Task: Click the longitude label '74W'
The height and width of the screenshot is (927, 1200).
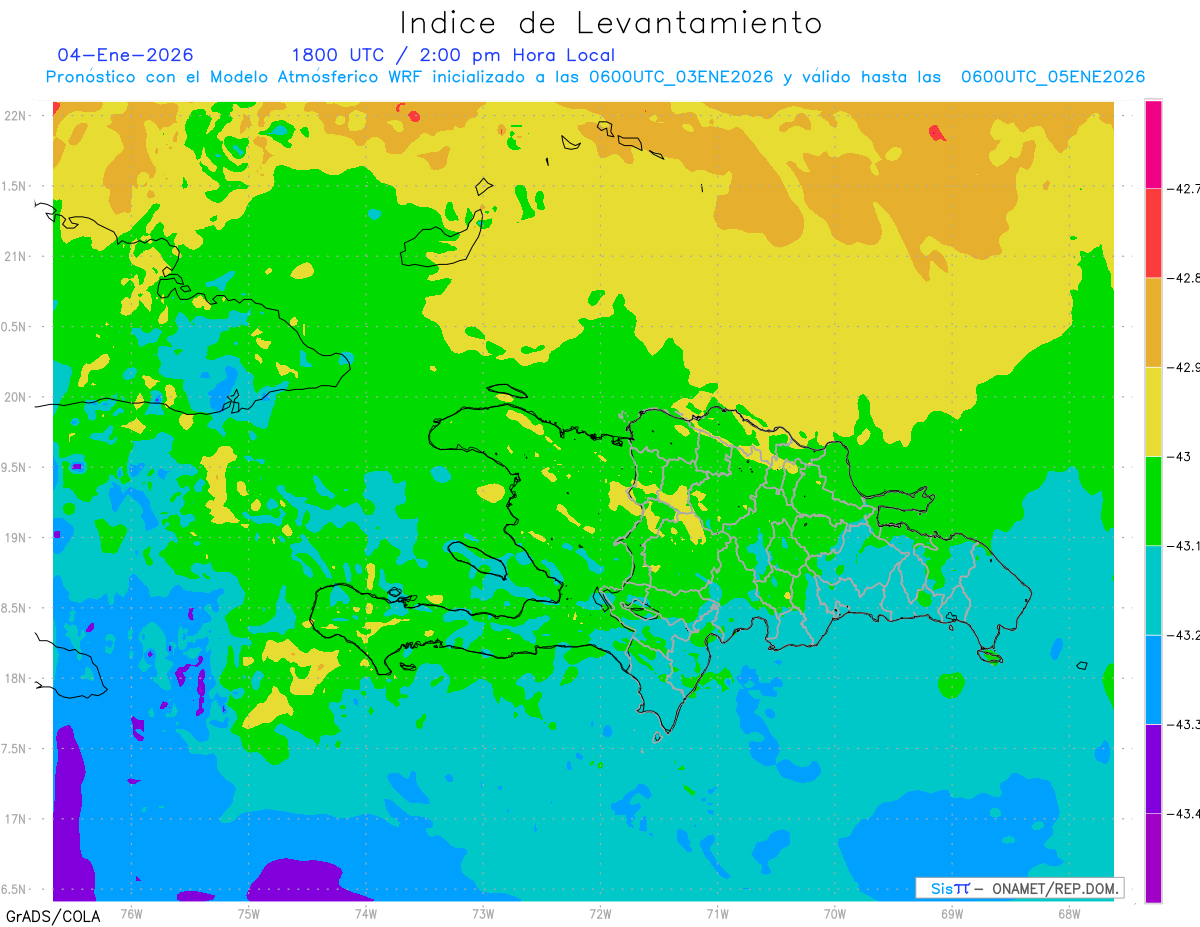Action: click(366, 912)
